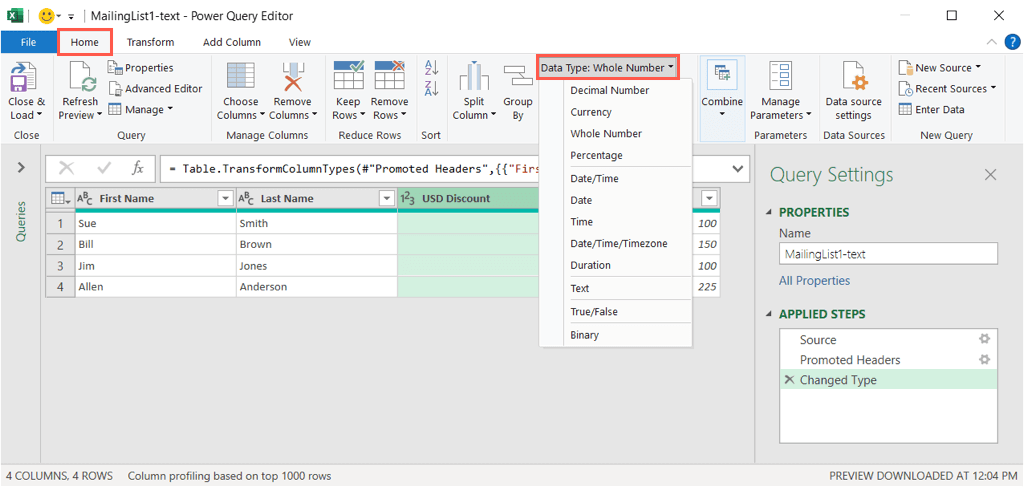Select Duration data type

point(590,266)
